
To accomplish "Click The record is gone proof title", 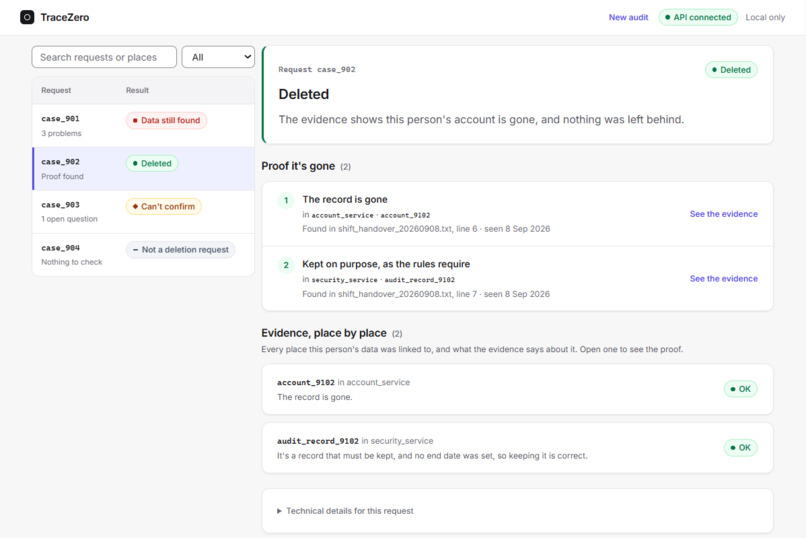I will click(x=345, y=199).
